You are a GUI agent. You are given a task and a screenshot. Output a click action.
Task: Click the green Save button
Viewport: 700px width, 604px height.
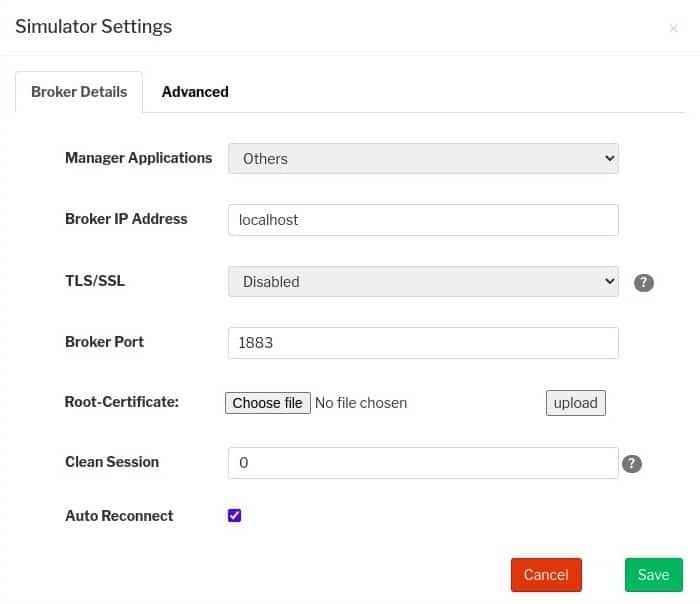click(x=654, y=575)
